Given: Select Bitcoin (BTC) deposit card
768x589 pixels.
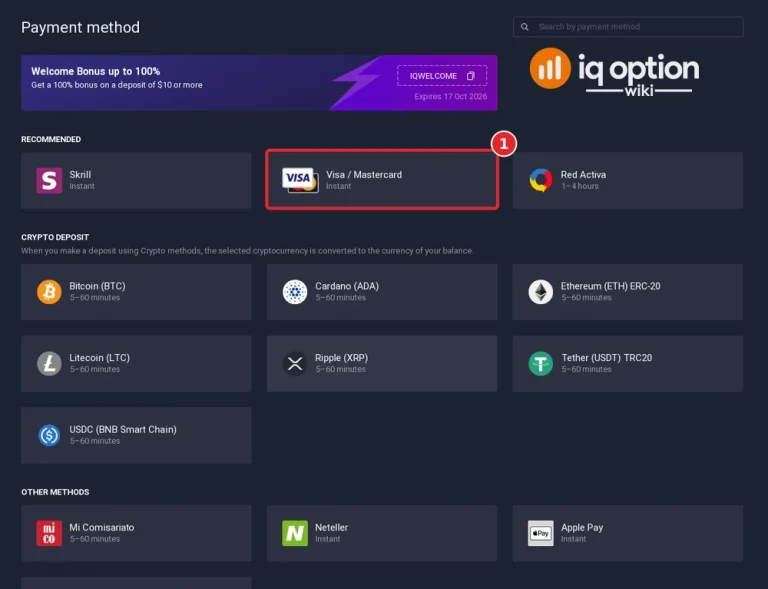Looking at the screenshot, I should point(136,292).
